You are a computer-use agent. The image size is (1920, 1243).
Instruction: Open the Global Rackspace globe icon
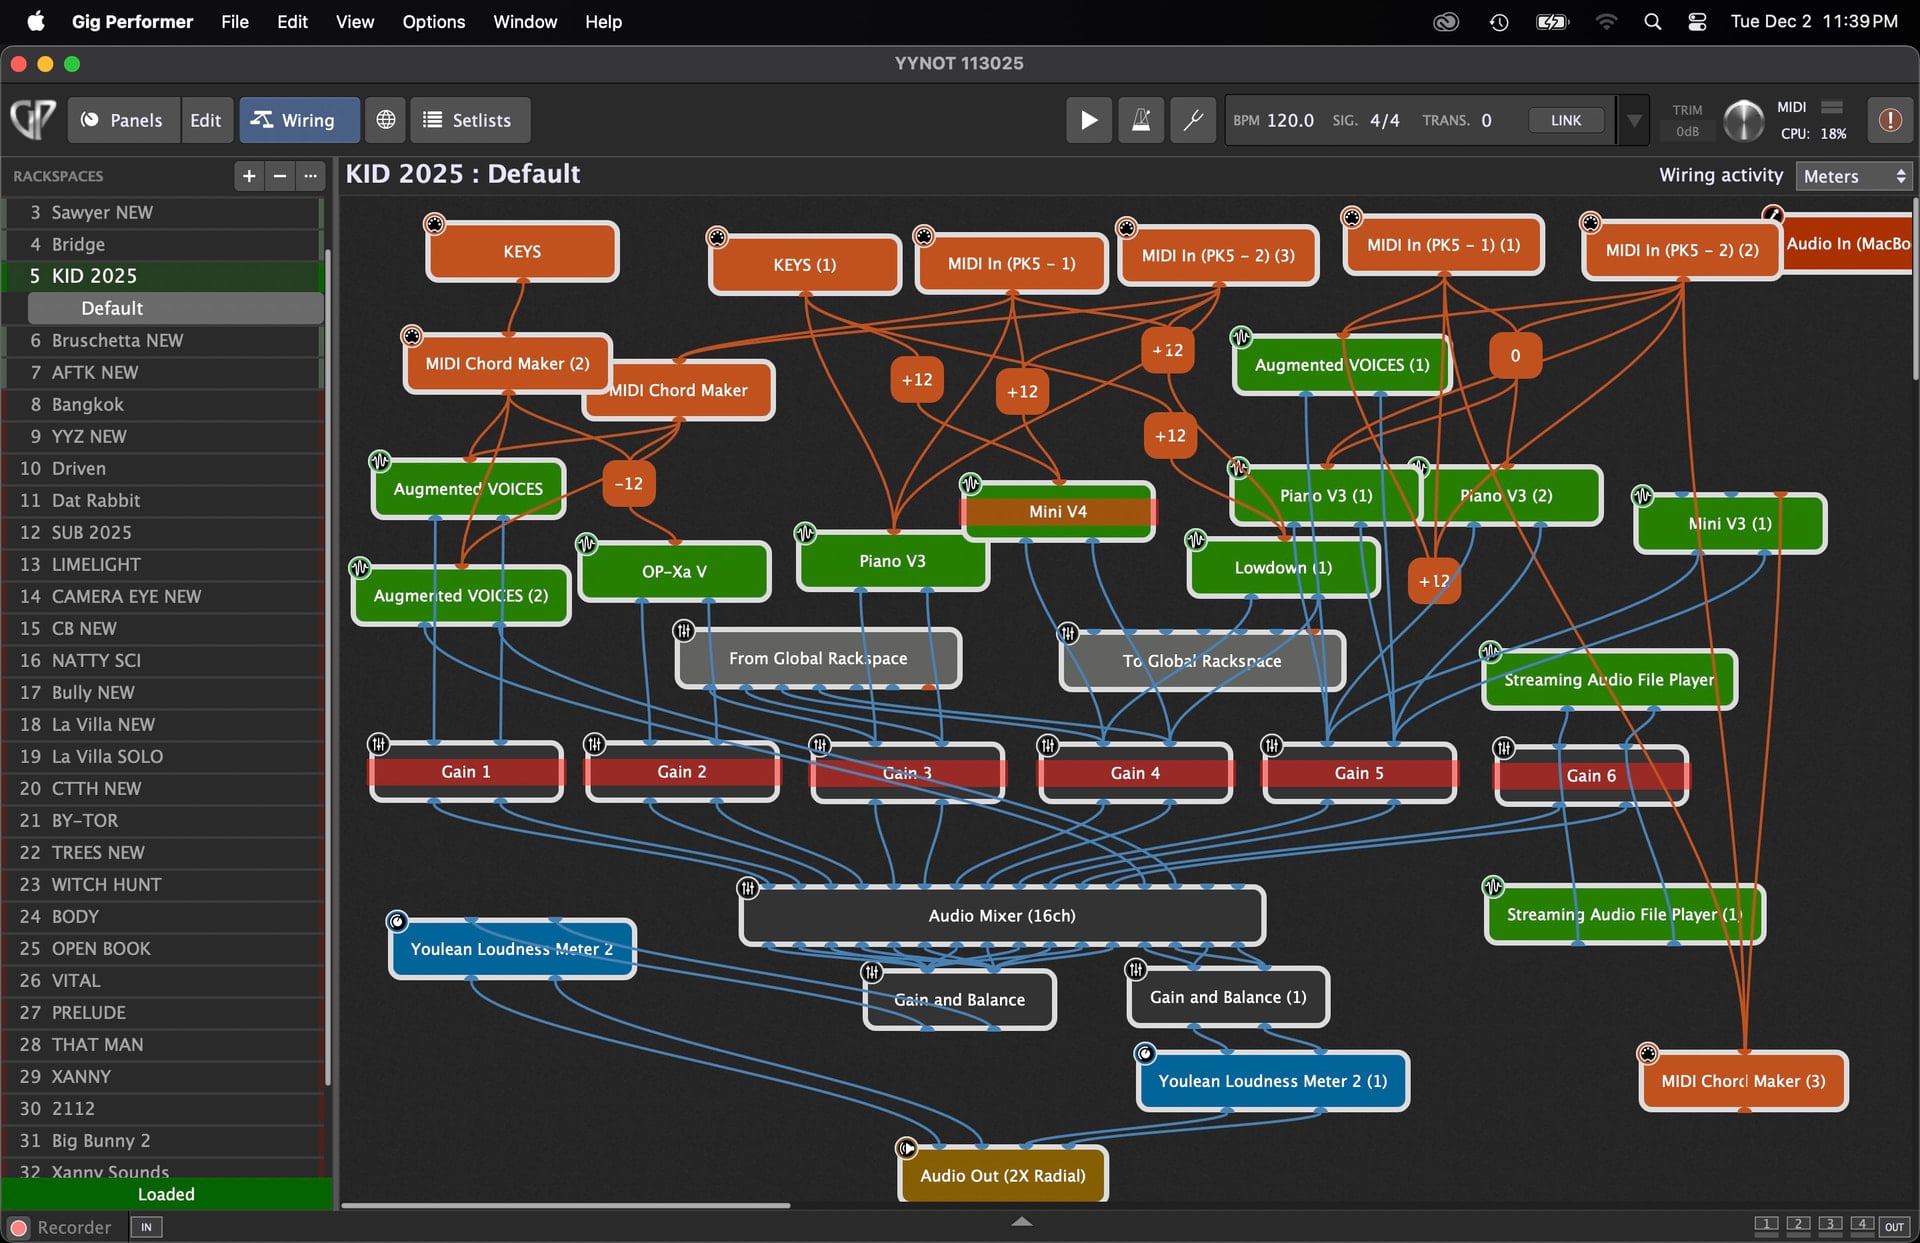pyautogui.click(x=385, y=120)
